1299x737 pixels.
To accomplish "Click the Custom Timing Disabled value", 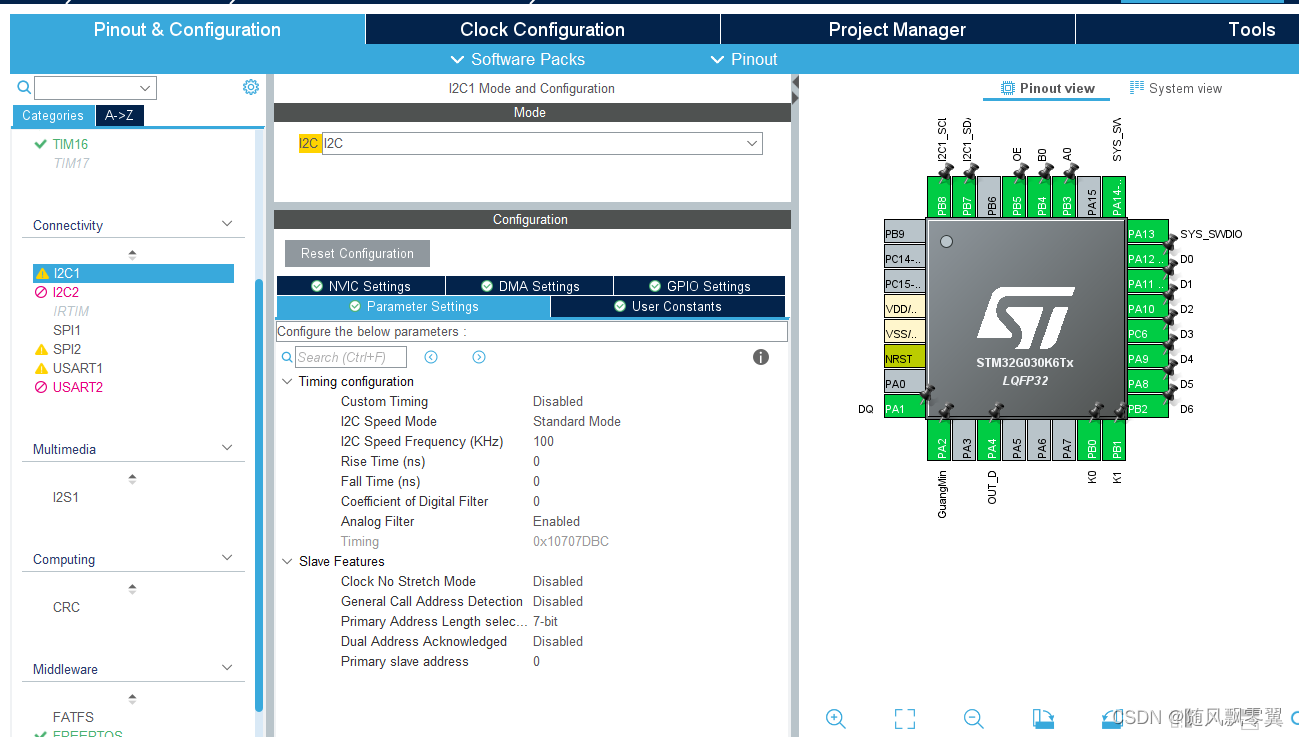I will (x=558, y=401).
